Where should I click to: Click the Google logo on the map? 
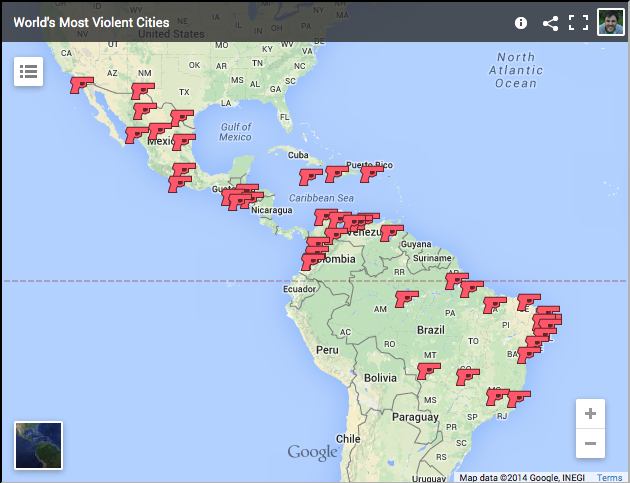(312, 452)
